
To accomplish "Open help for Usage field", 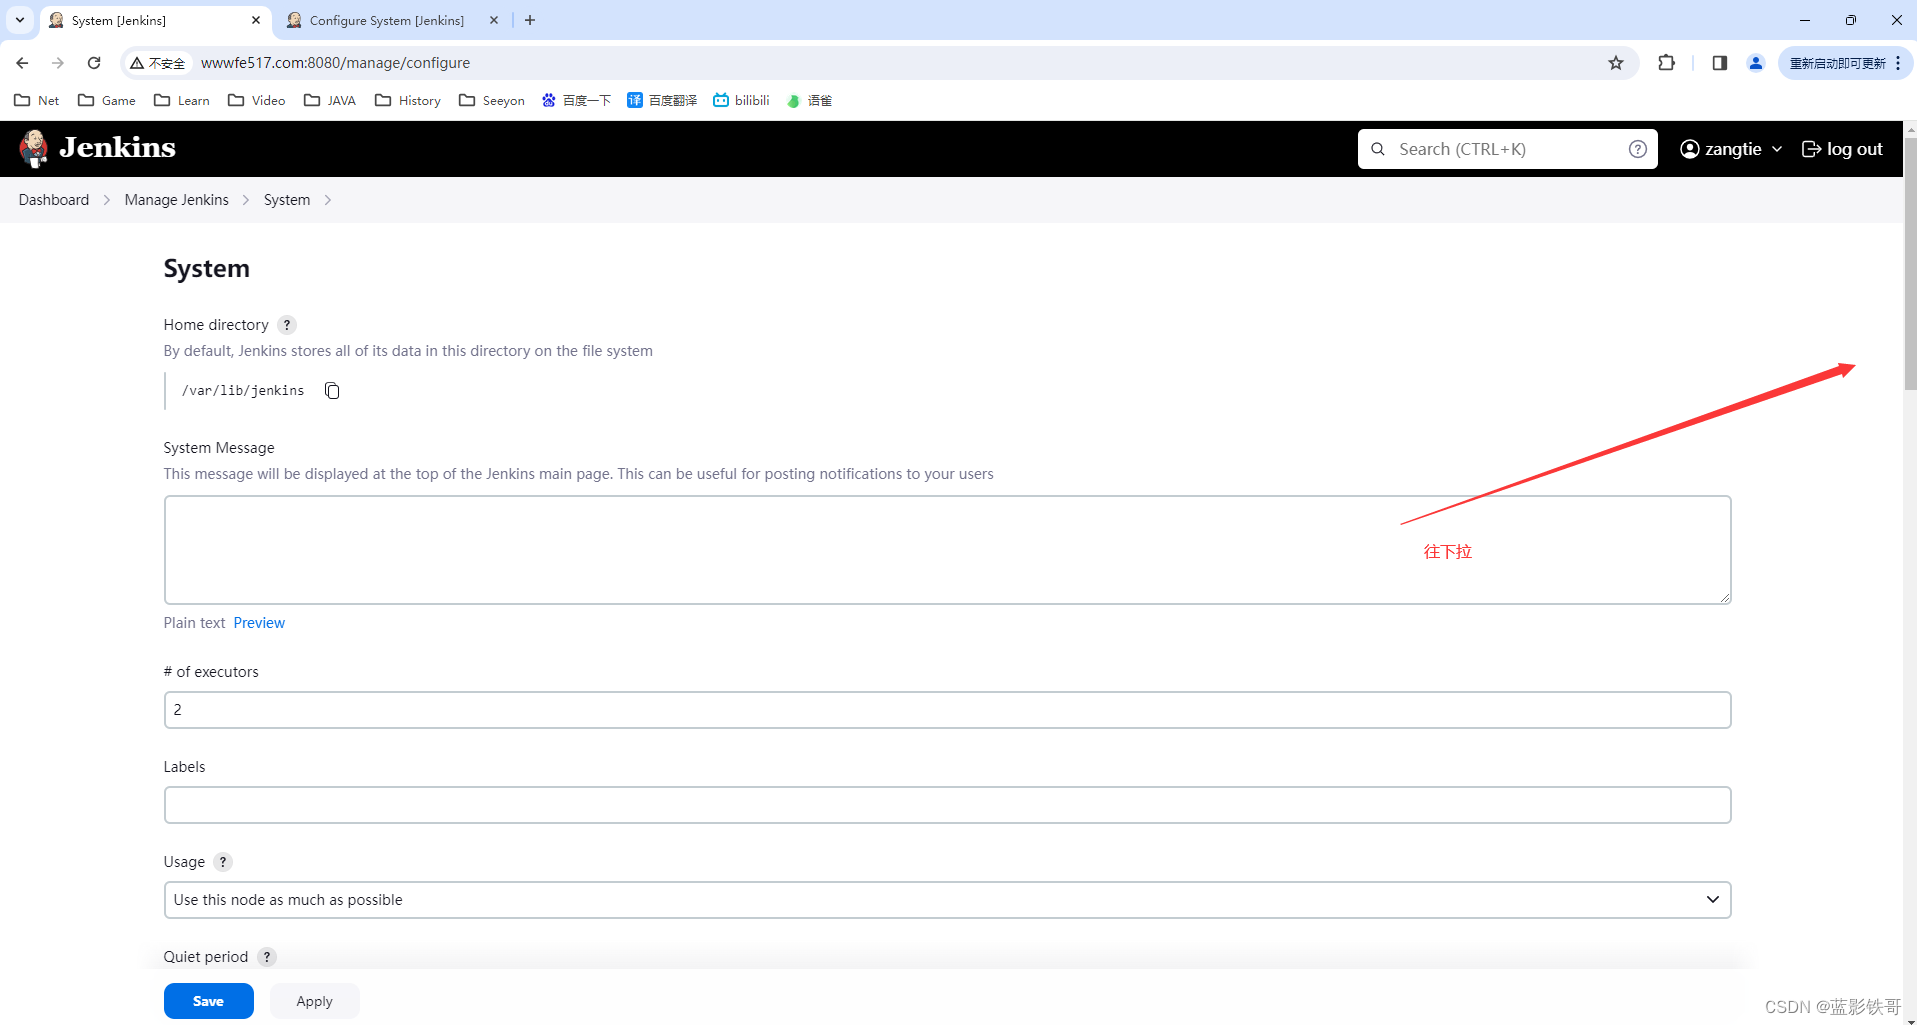I will [223, 862].
